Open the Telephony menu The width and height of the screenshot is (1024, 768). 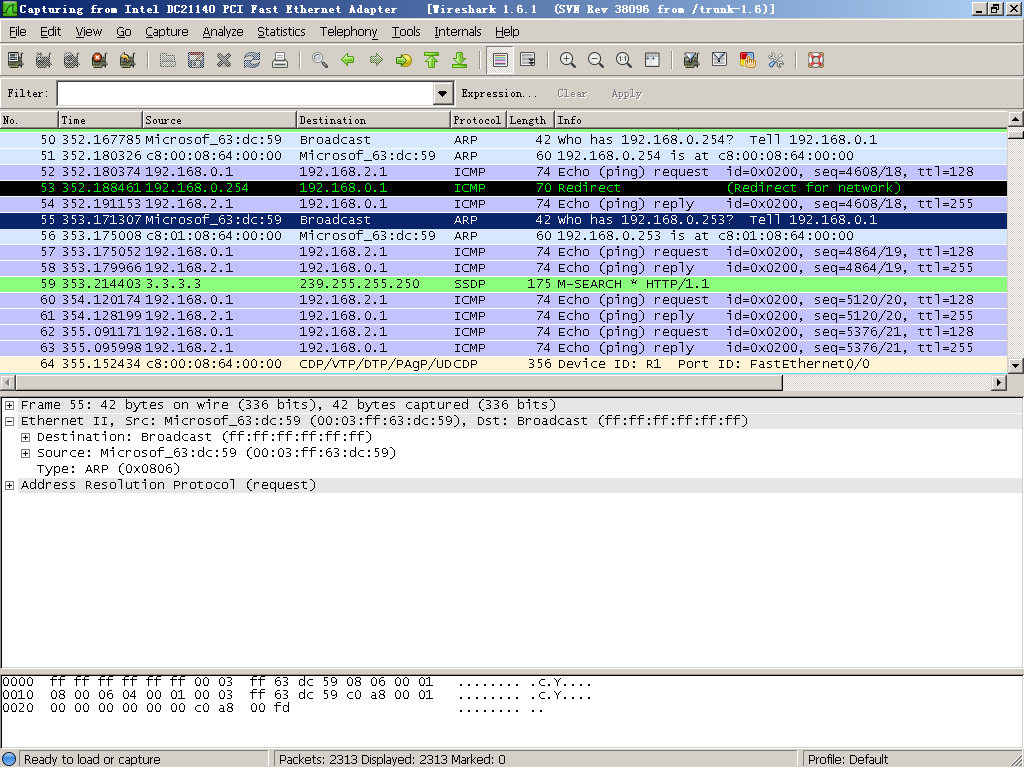(349, 31)
